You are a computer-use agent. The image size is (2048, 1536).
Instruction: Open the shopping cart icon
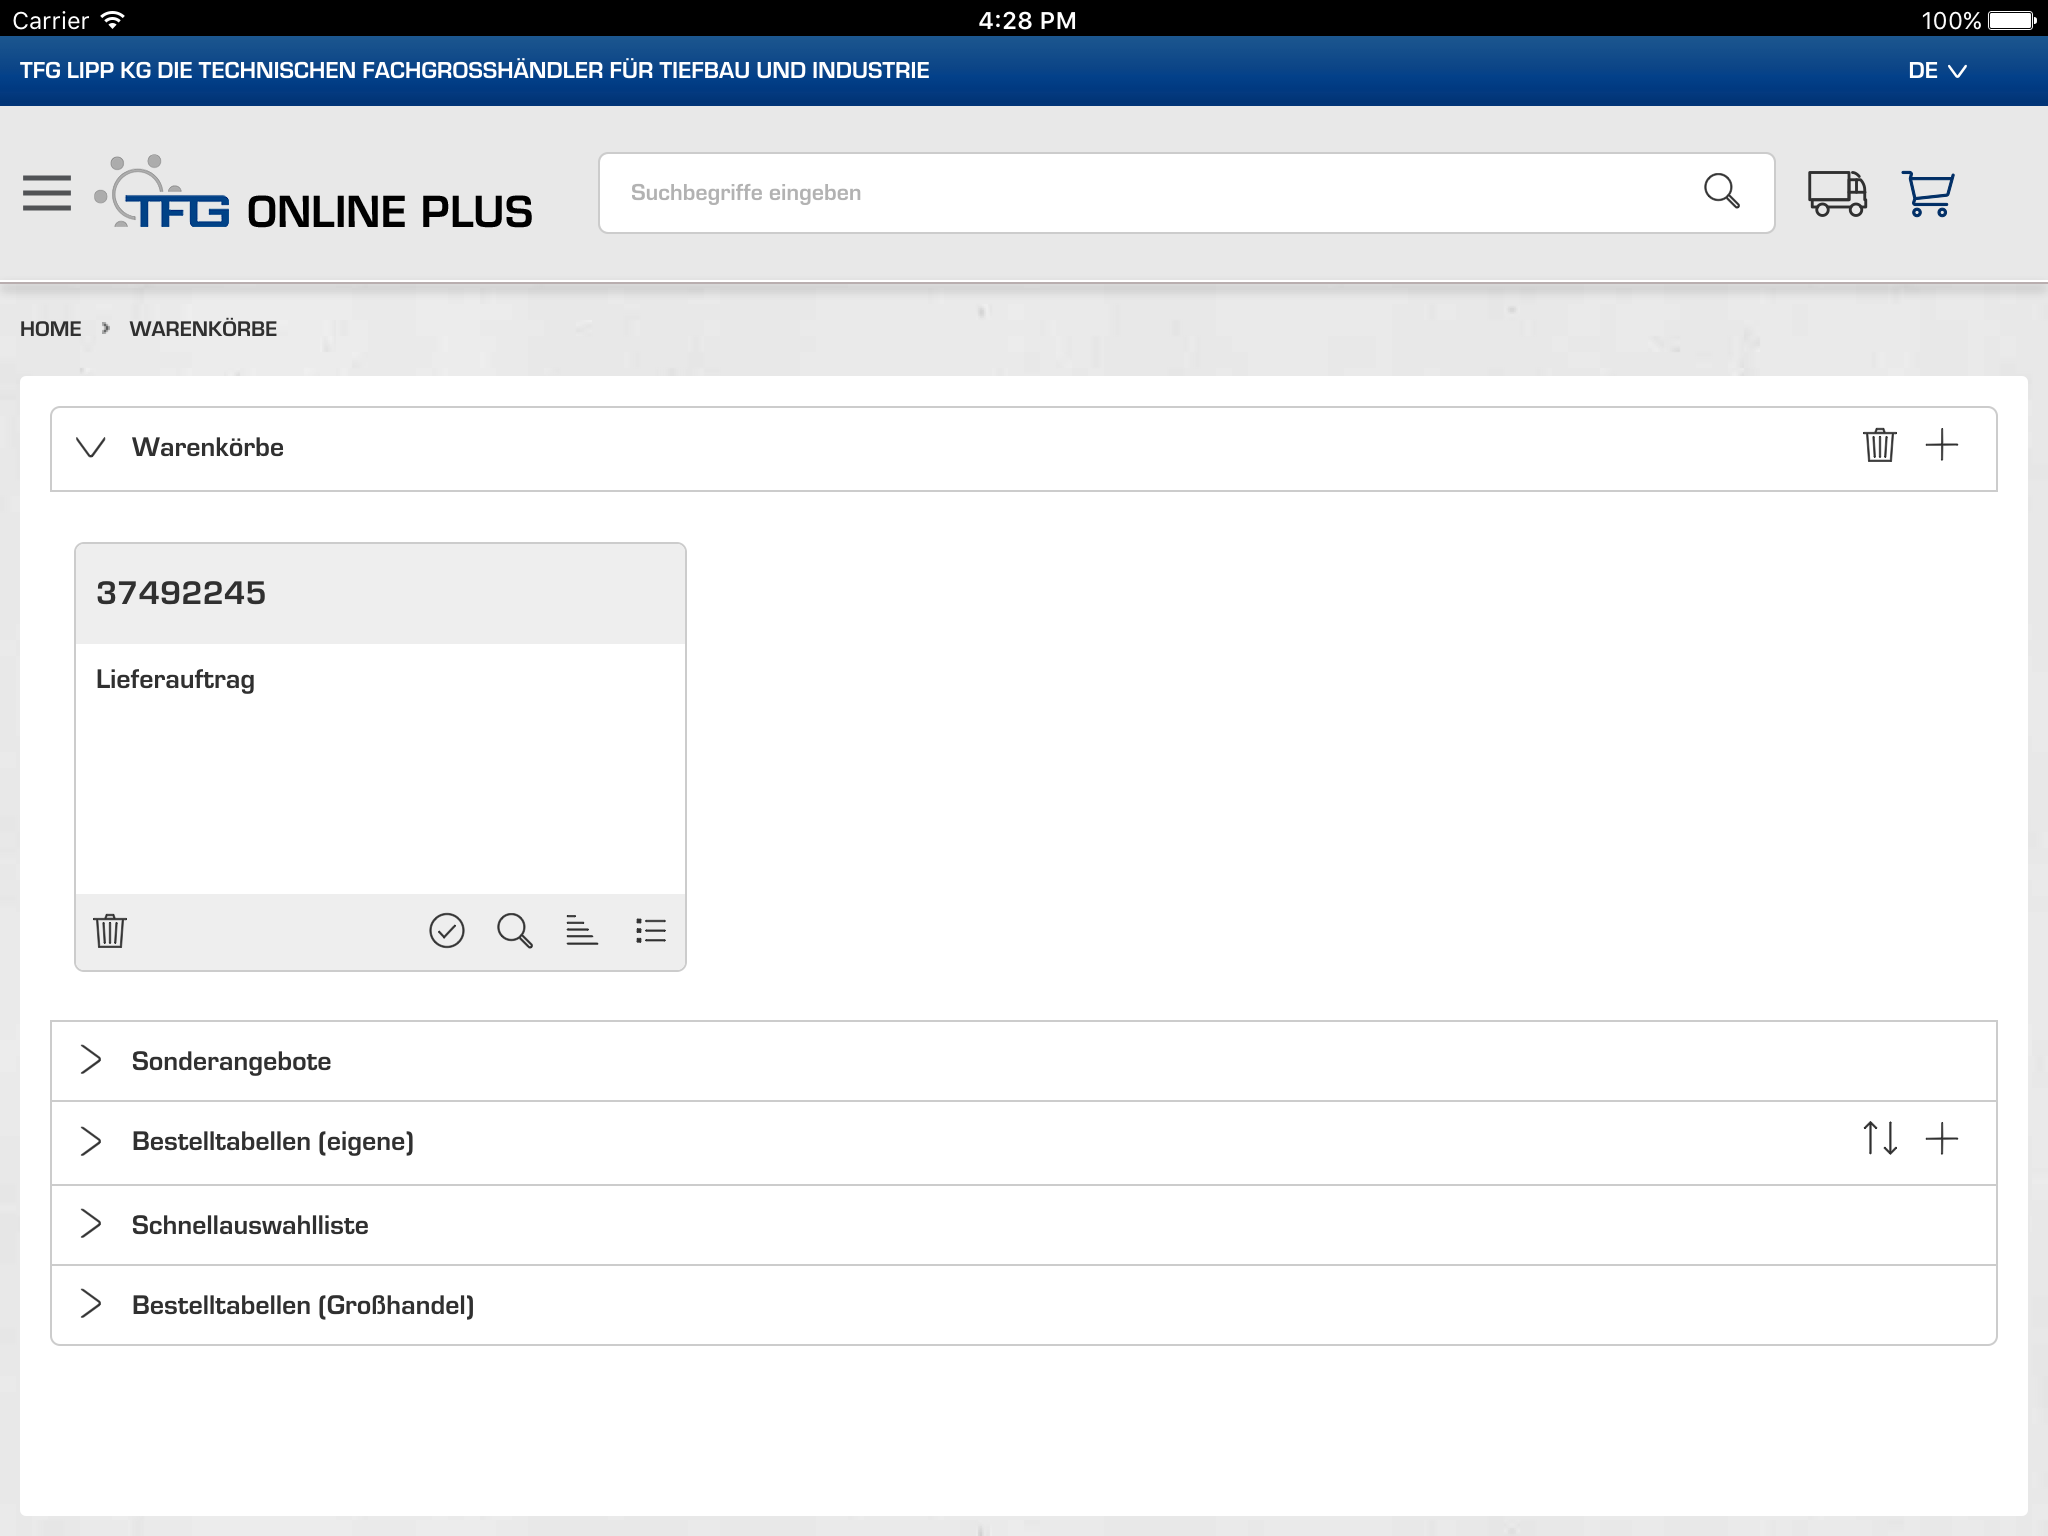point(1927,193)
